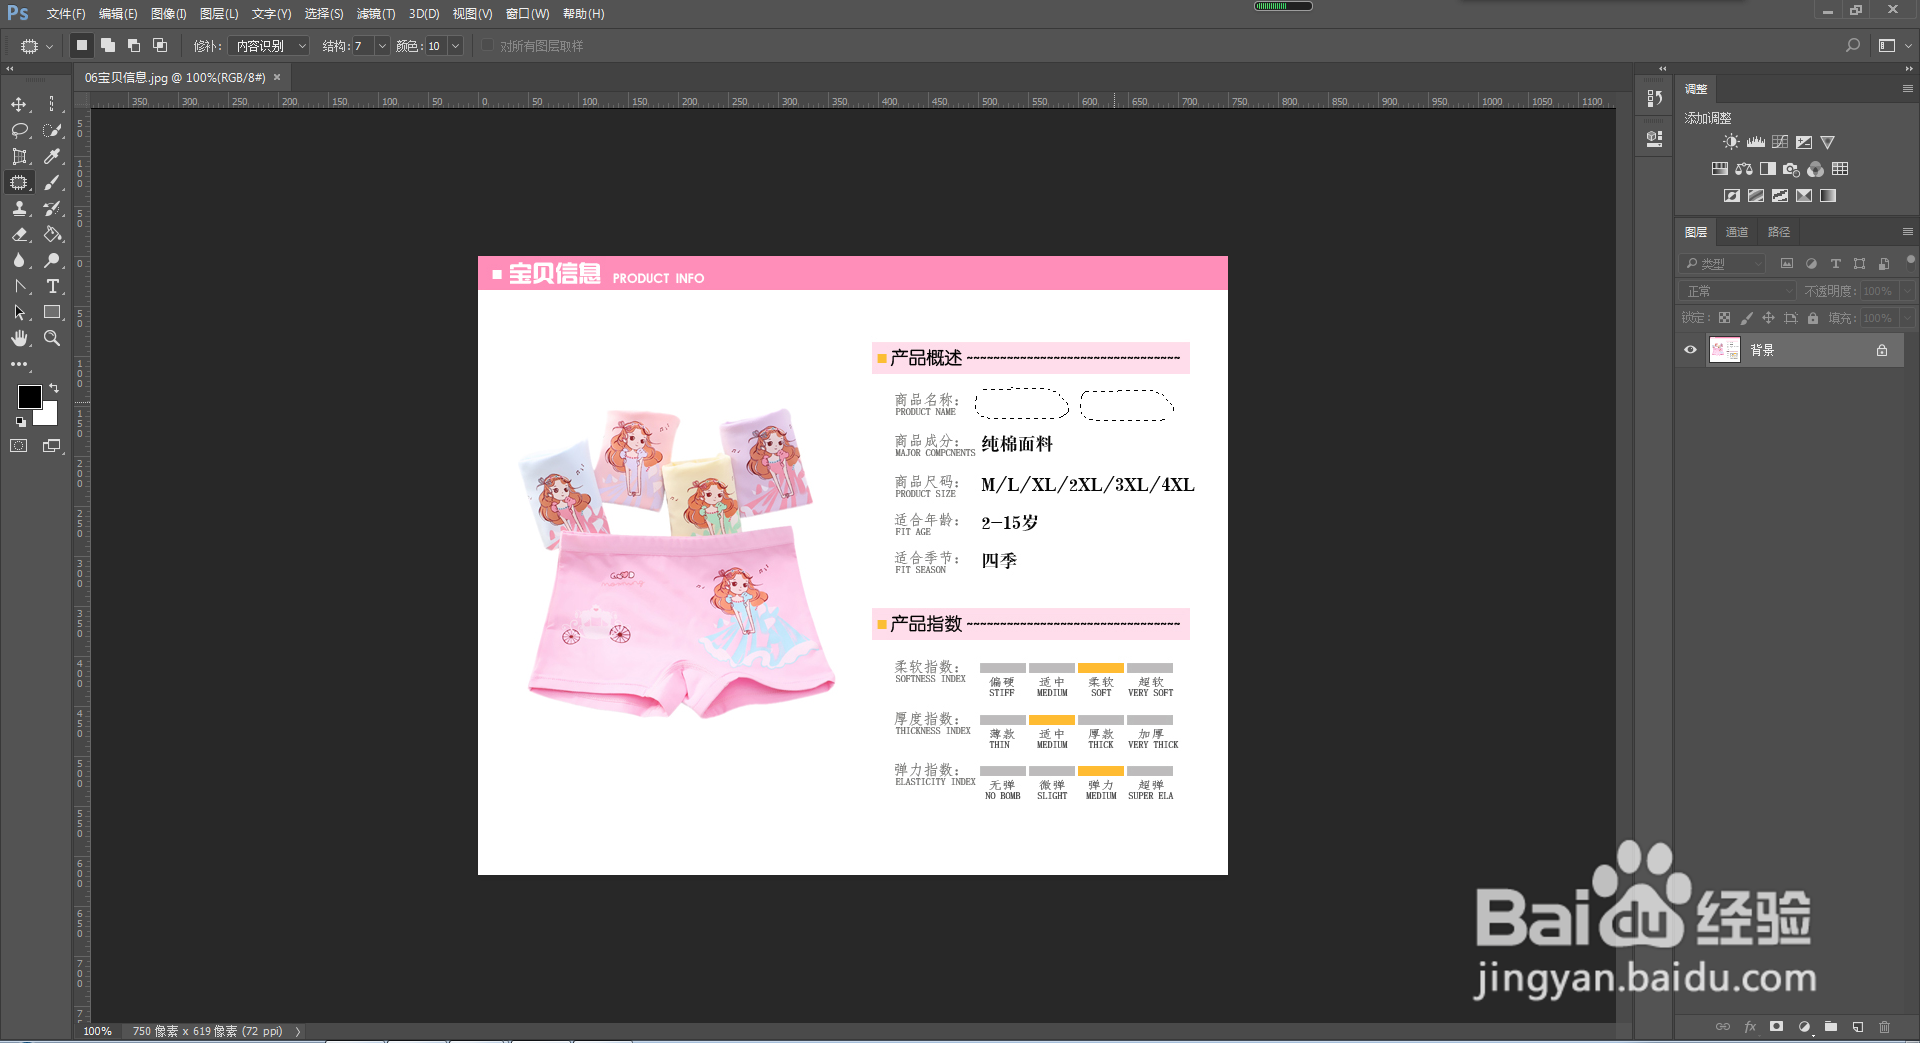Select the Eyedropper tool
Screen dimensions: 1920x1043
(x=52, y=156)
